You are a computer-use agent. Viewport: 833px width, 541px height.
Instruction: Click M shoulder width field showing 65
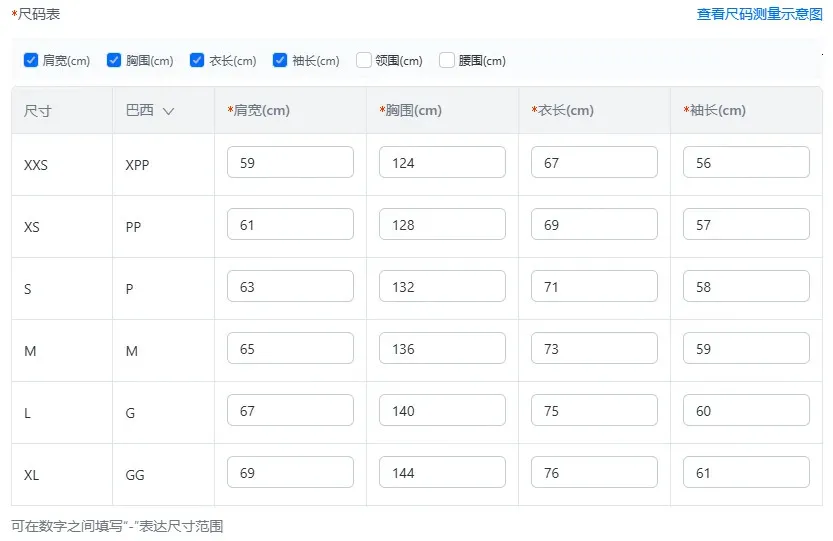coord(290,349)
